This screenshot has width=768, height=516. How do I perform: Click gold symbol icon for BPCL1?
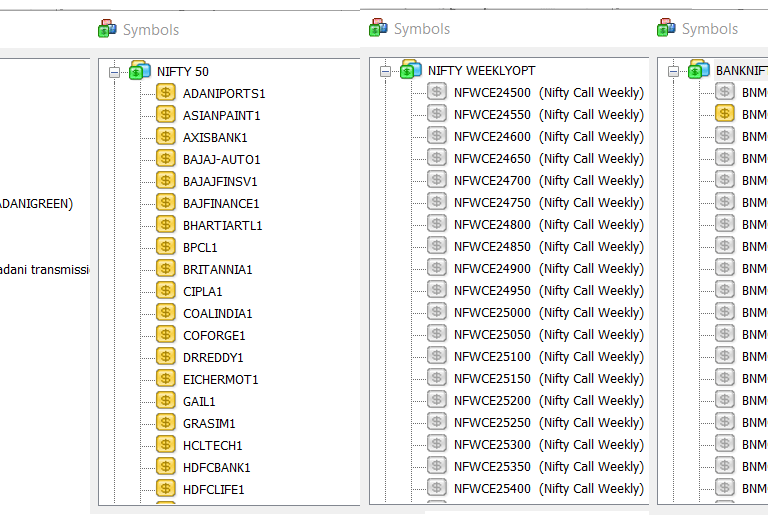166,247
